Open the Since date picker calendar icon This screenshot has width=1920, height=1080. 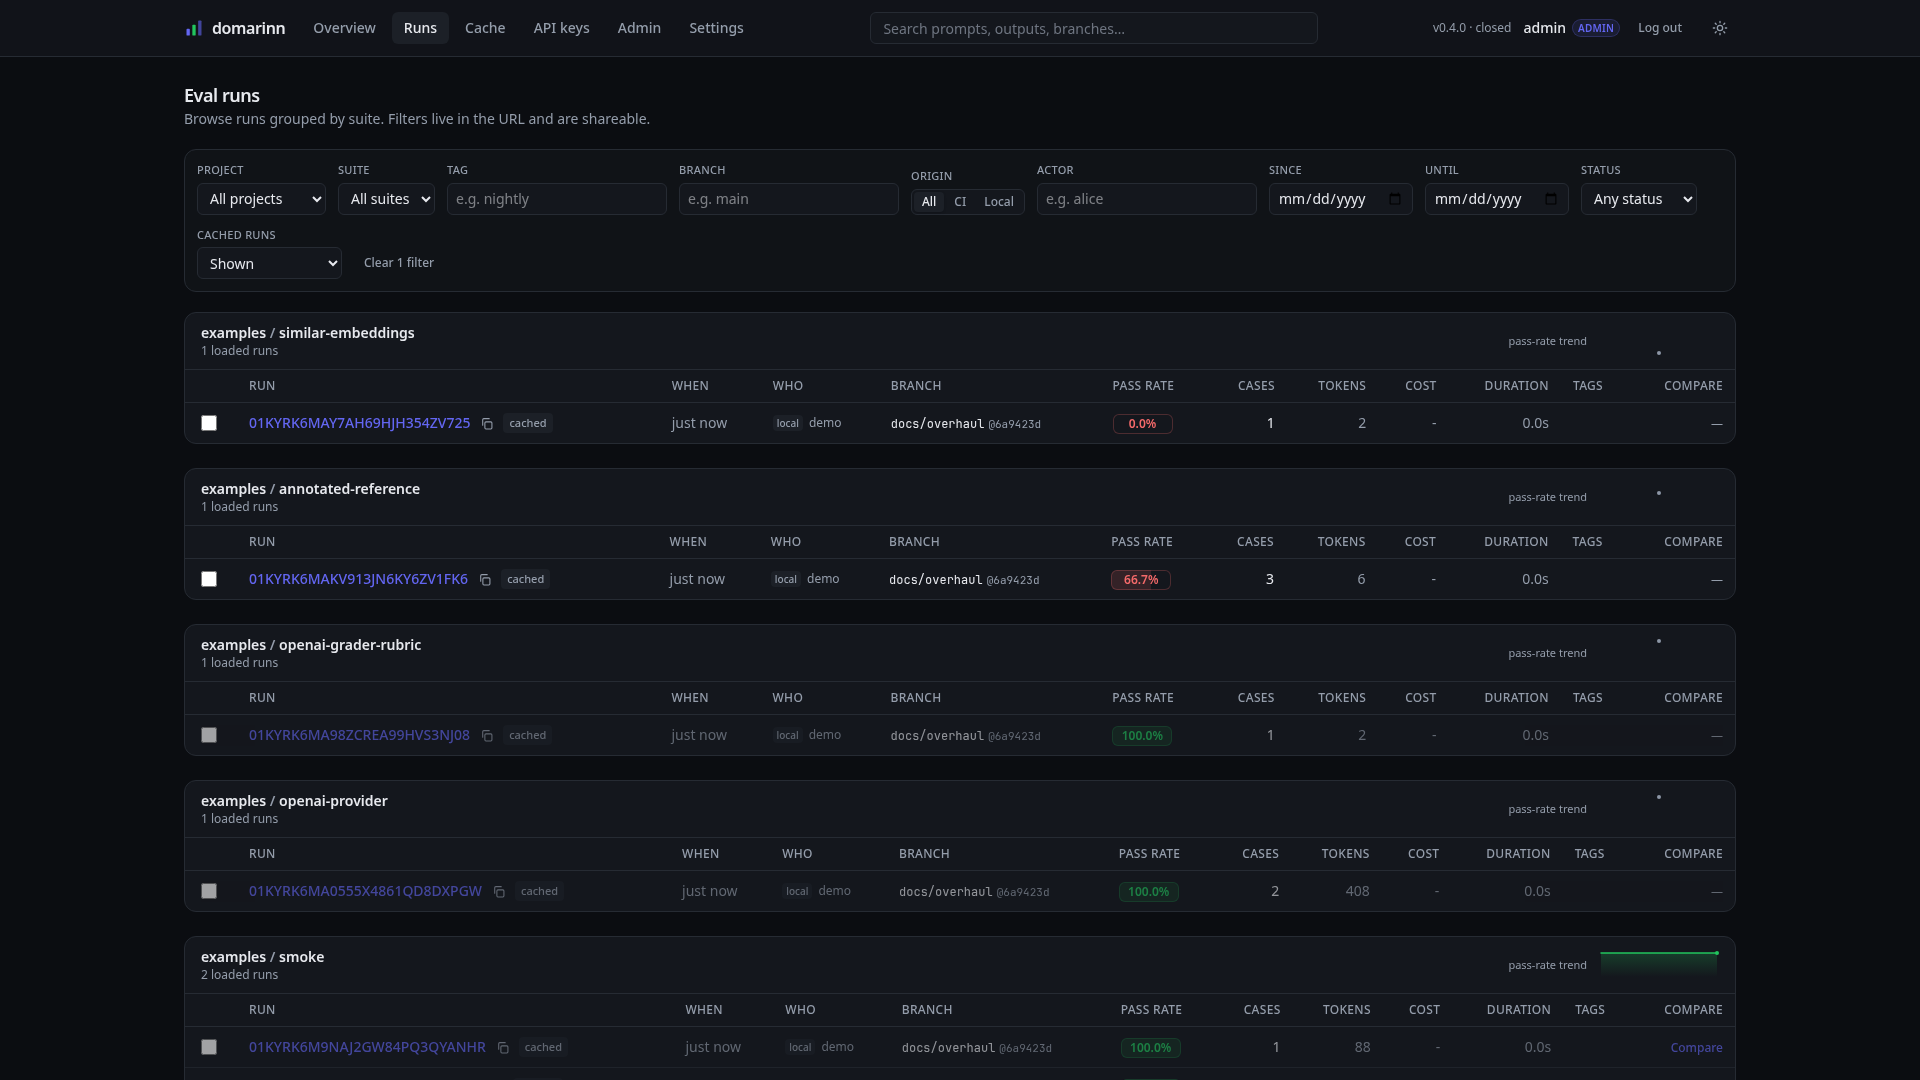point(1395,199)
